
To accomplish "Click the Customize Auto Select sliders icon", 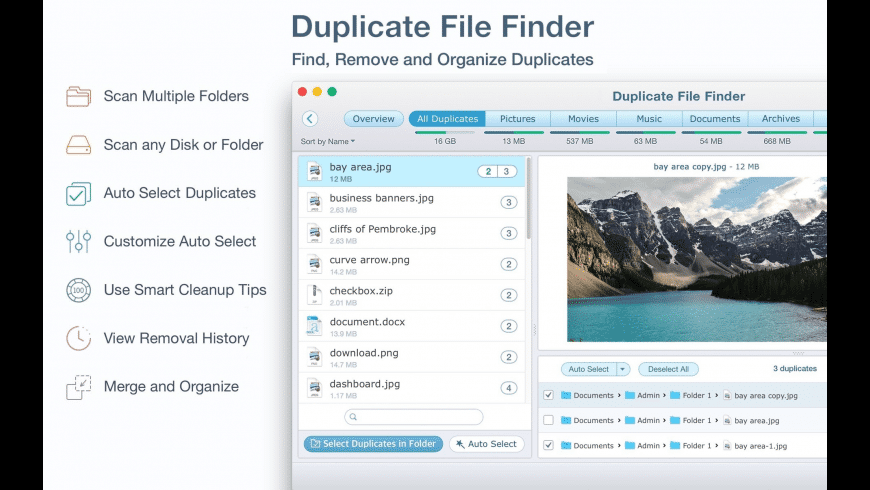I will coord(78,241).
